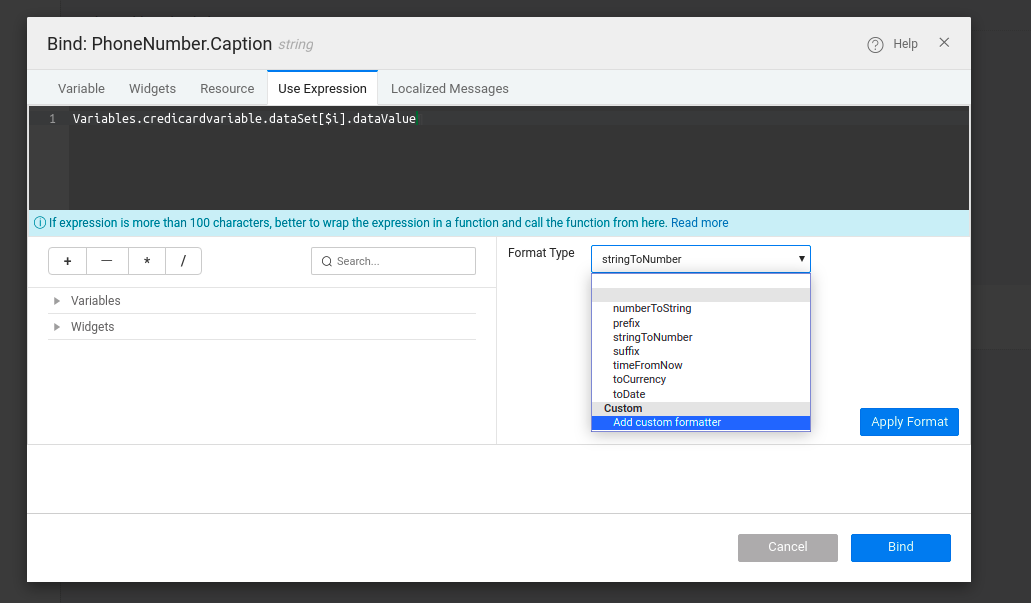Open the Resource tab
The height and width of the screenshot is (603, 1031).
(x=226, y=88)
